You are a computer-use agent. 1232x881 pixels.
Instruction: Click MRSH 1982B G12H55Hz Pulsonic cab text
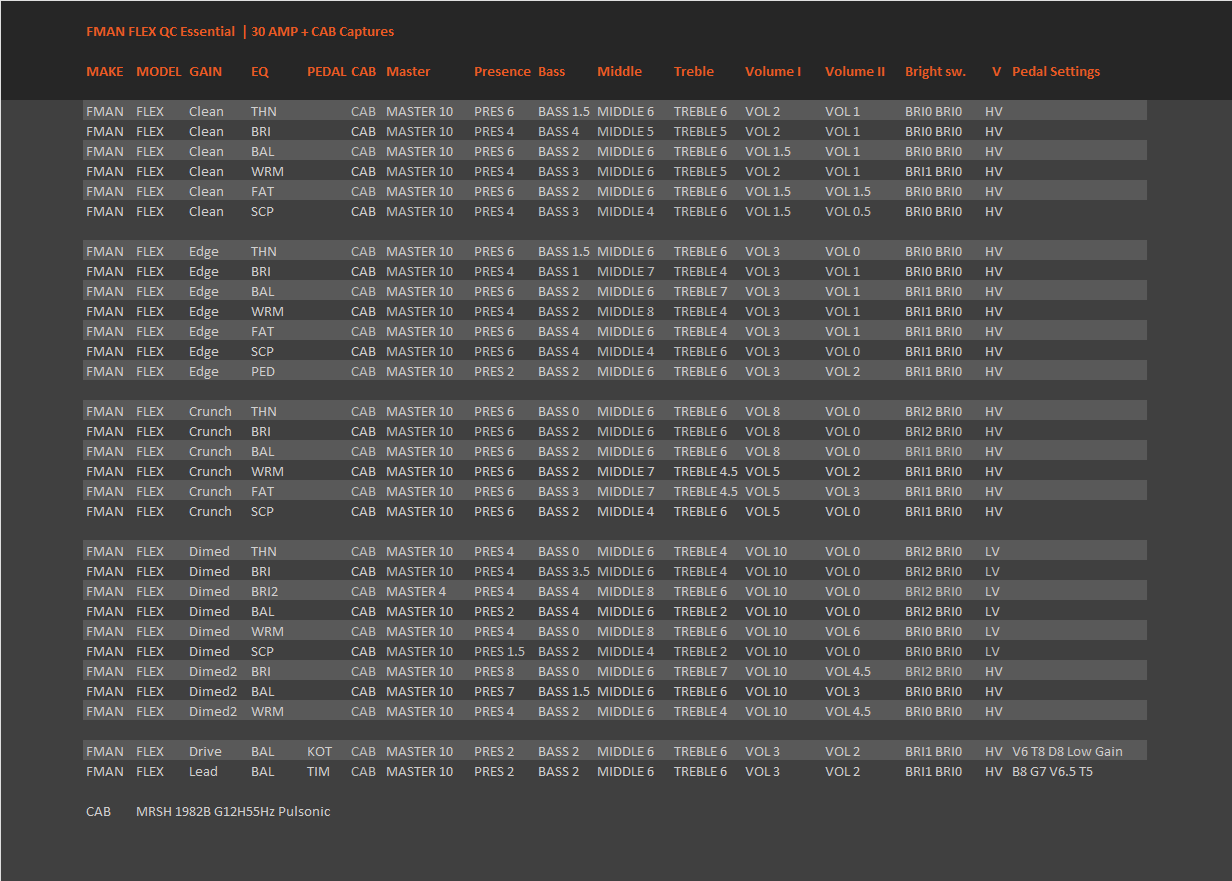click(233, 812)
